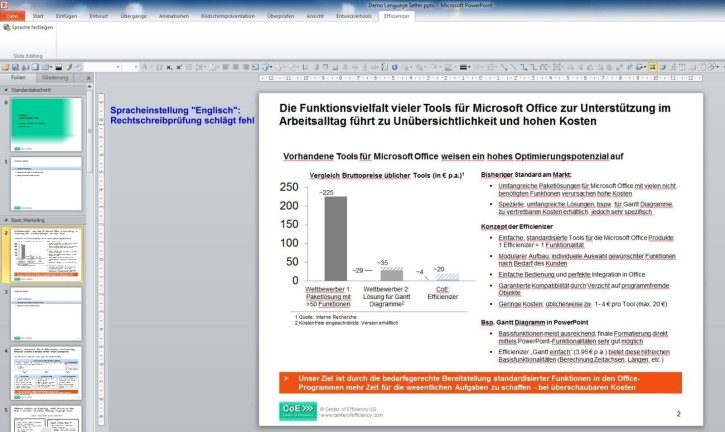The width and height of the screenshot is (725, 432).
Task: Open the font color dropdown arrow
Action: (x=151, y=67)
